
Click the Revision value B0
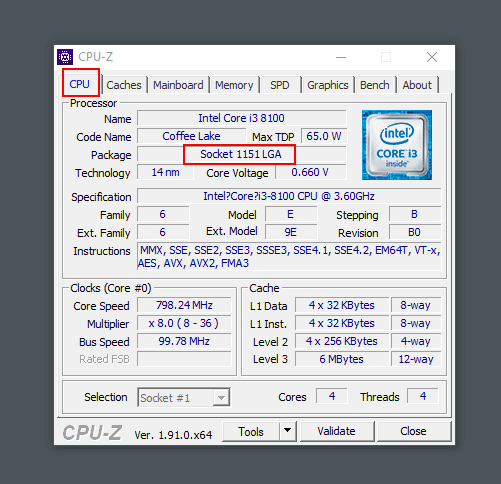click(415, 232)
